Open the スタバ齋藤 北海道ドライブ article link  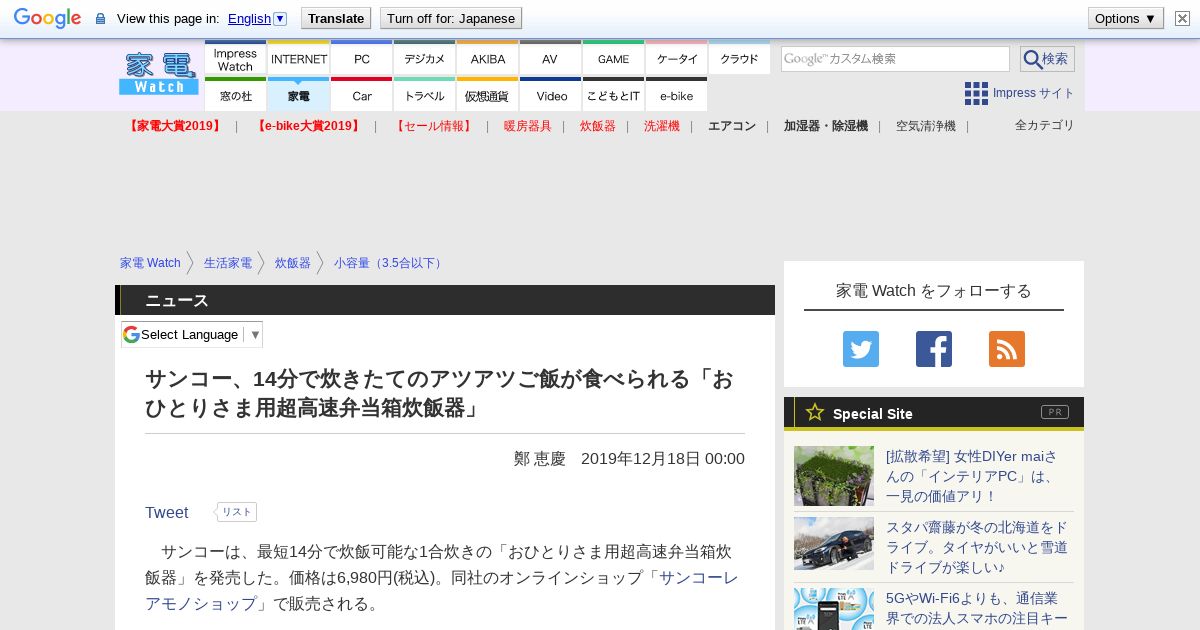pos(977,547)
